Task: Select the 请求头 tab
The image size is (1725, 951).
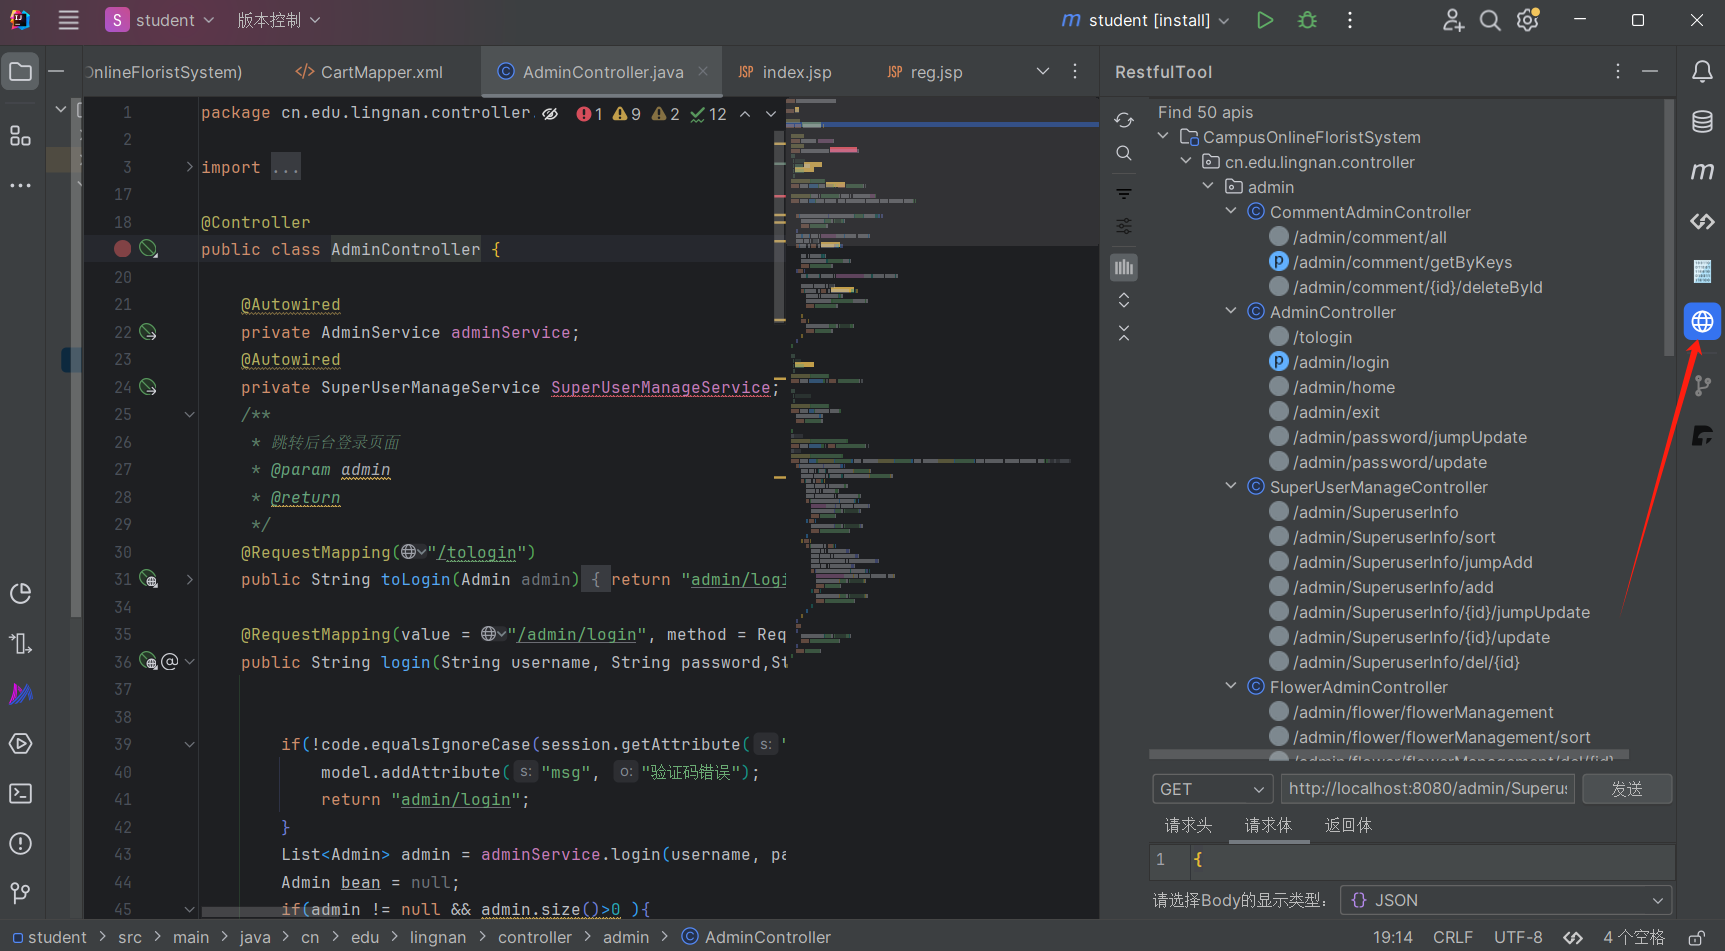Action: click(x=1188, y=825)
